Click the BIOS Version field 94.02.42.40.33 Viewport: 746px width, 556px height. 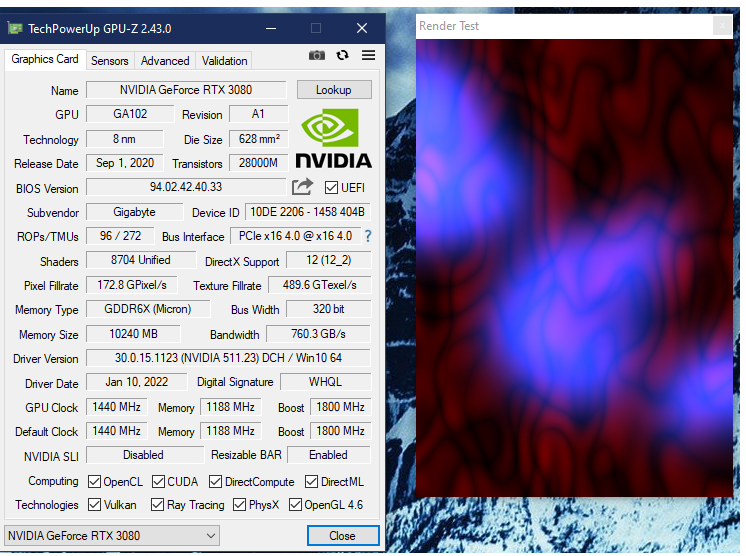[x=186, y=187]
